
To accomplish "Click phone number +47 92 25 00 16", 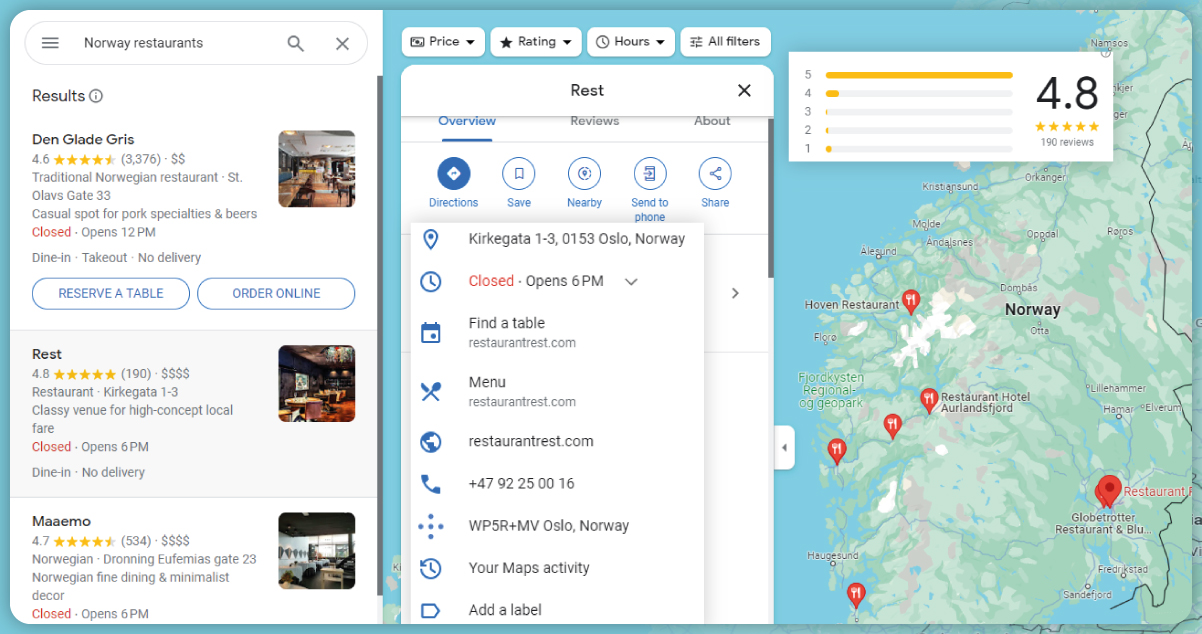I will tap(521, 484).
